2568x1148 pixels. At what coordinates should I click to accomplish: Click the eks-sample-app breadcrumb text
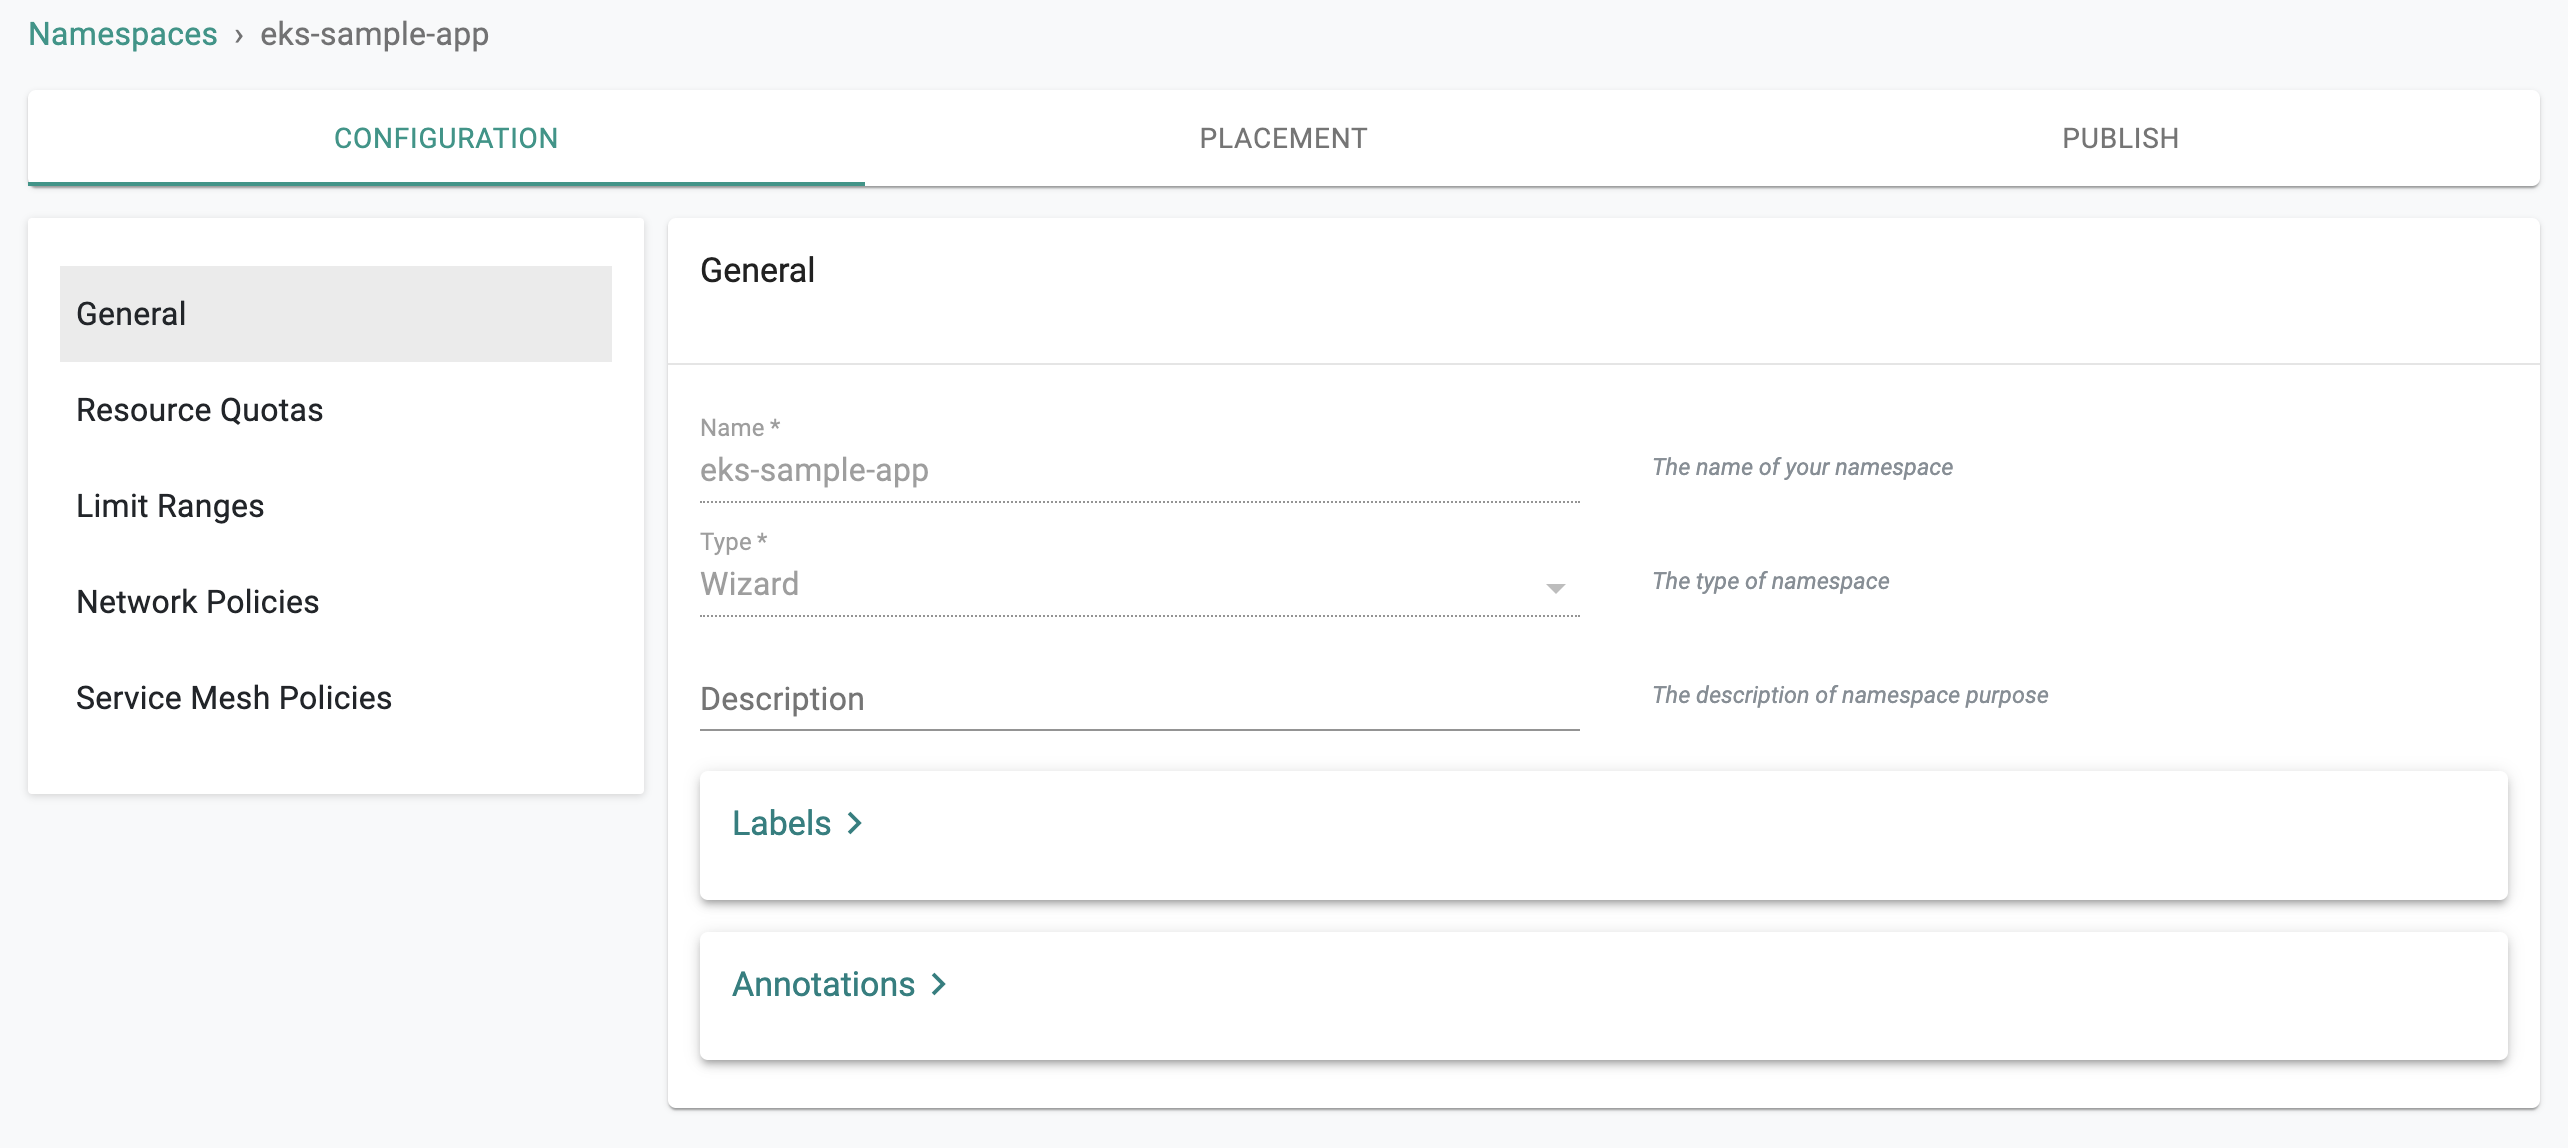[374, 34]
